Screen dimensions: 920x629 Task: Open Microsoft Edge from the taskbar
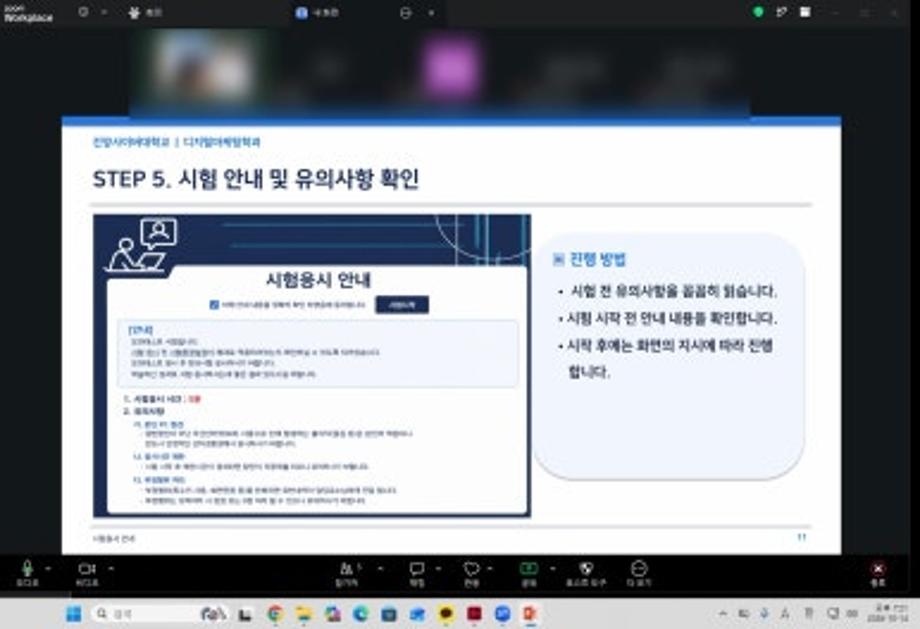pos(360,614)
